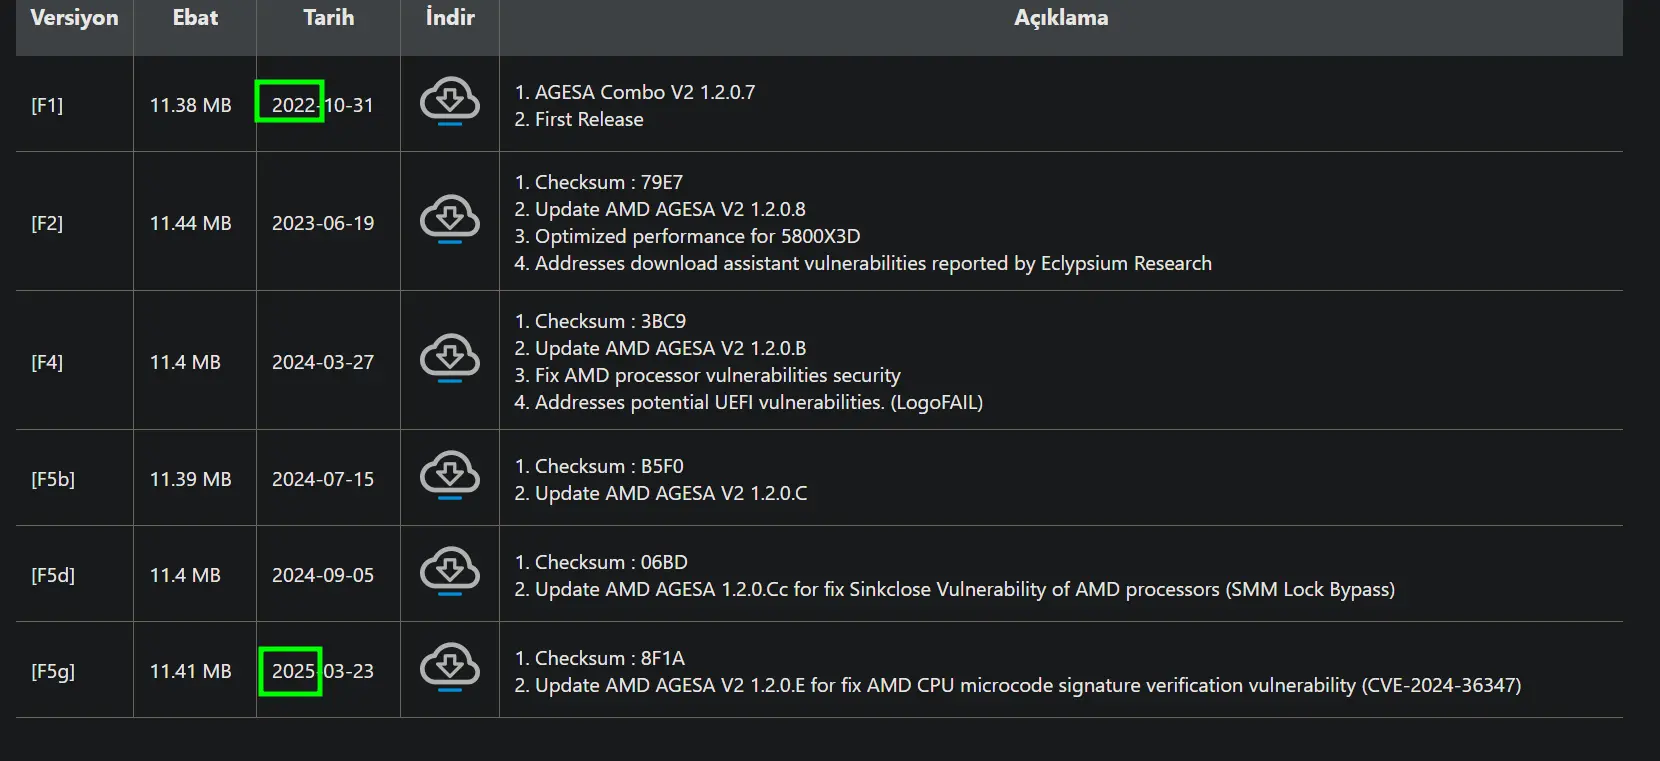Click Update AMD AGESA V2 1.2.0.8 line

(x=660, y=209)
